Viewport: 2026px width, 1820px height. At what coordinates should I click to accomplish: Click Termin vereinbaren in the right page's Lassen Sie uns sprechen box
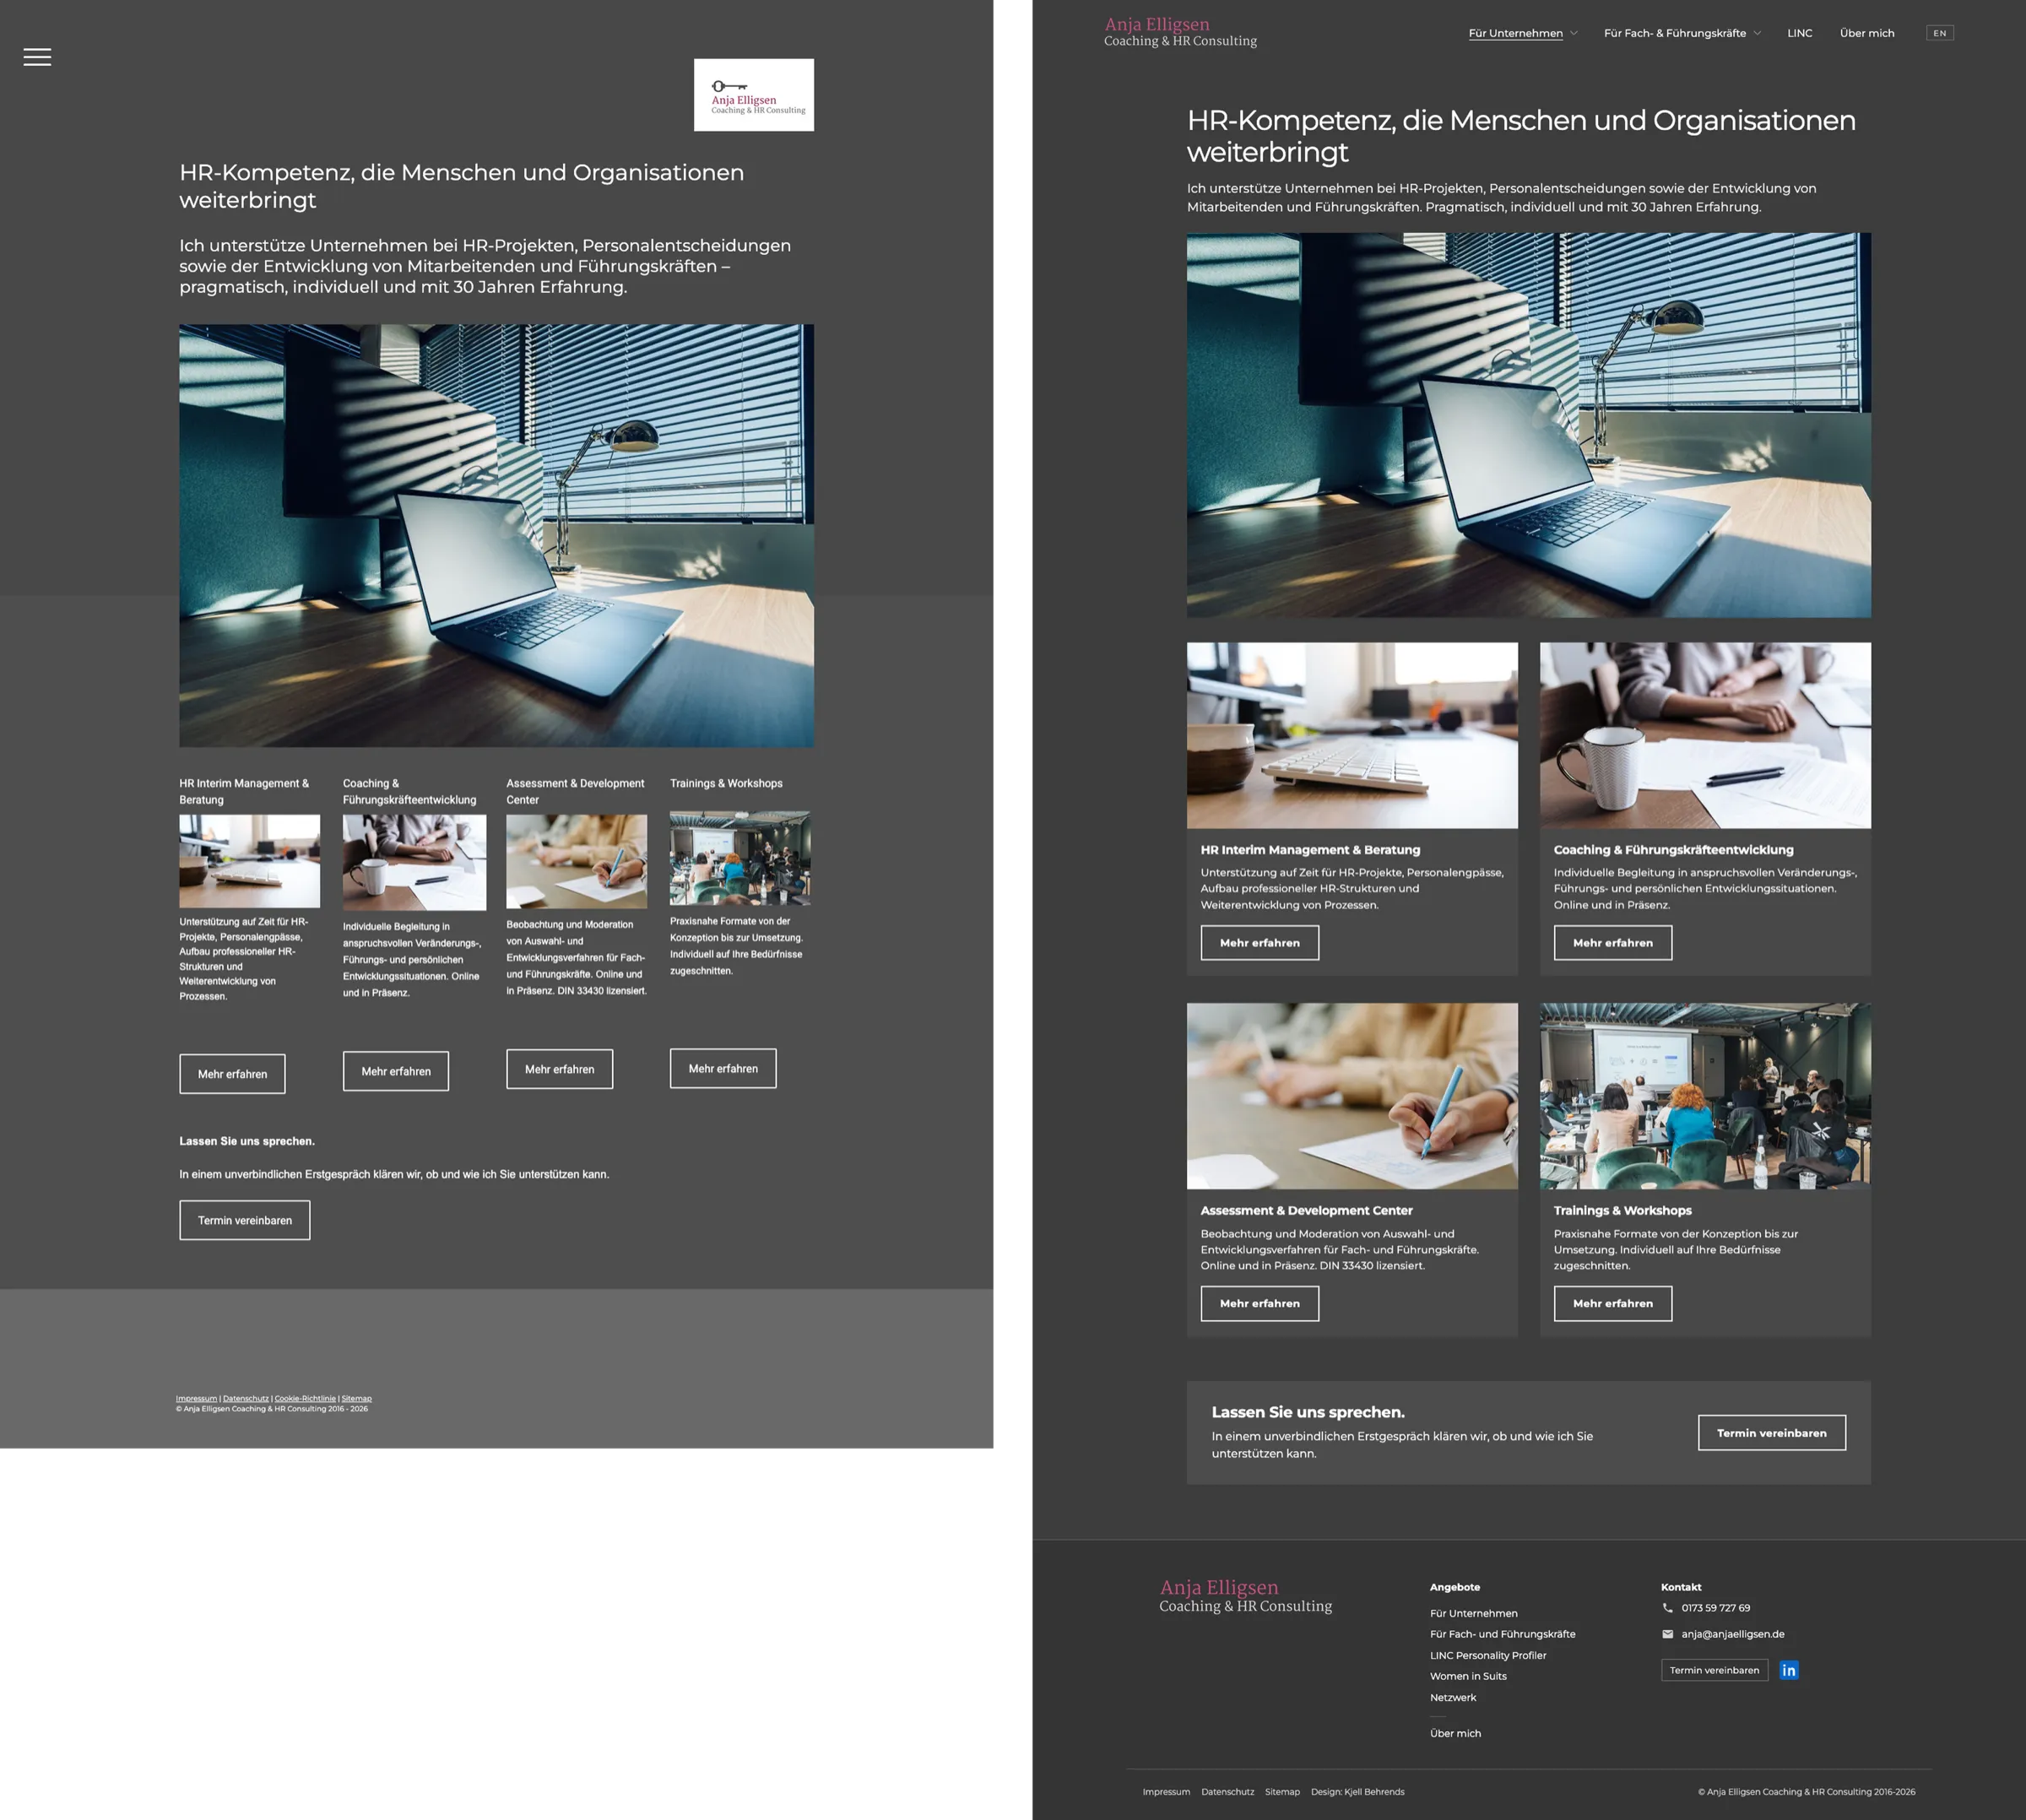pos(1771,1433)
